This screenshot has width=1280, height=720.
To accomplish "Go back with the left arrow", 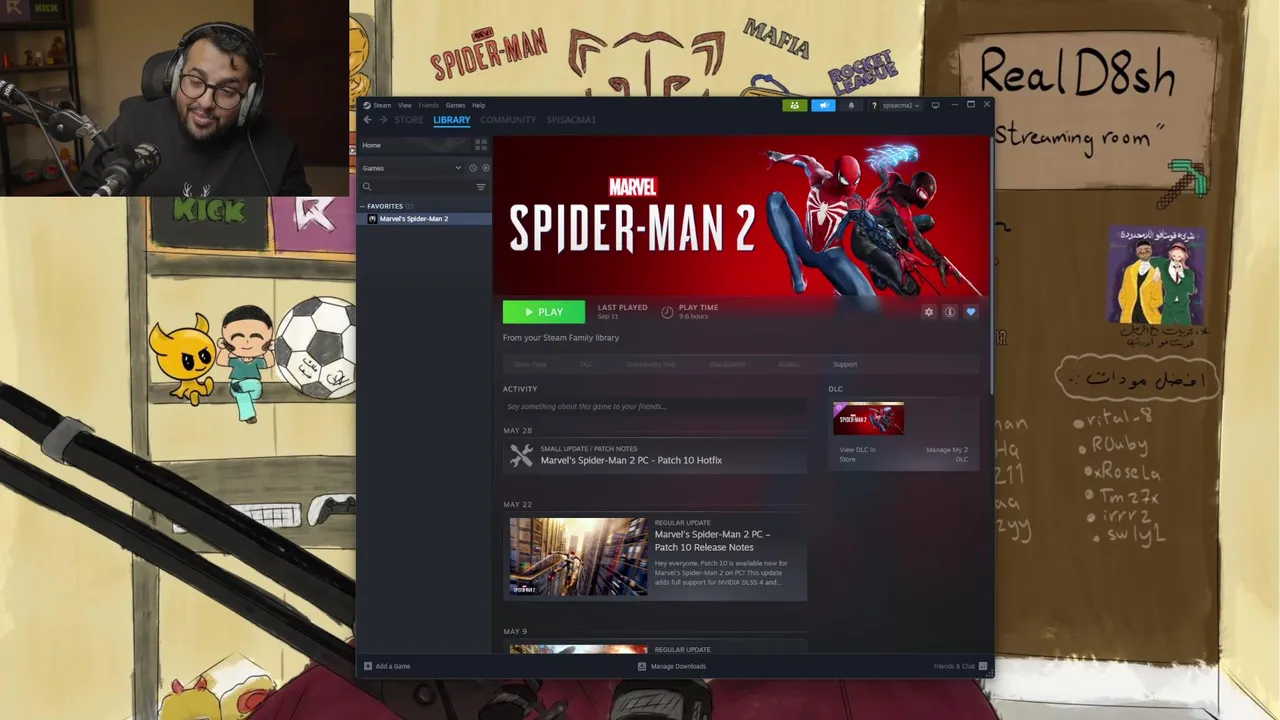I will click(x=367, y=120).
